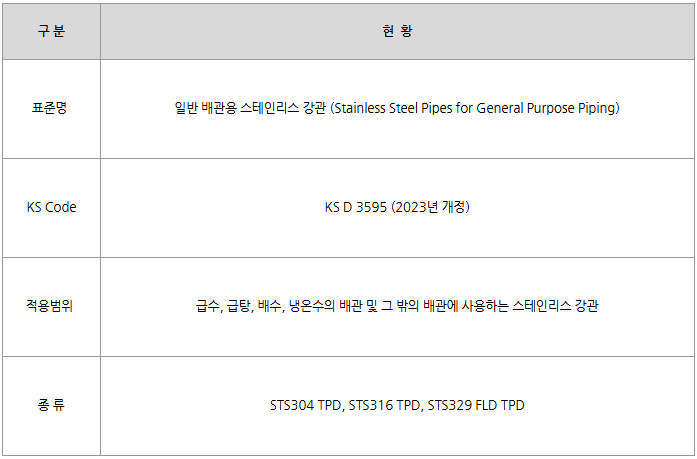Click the word 급탕 in the scope row
The height and width of the screenshot is (459, 697).
pyautogui.click(x=238, y=306)
